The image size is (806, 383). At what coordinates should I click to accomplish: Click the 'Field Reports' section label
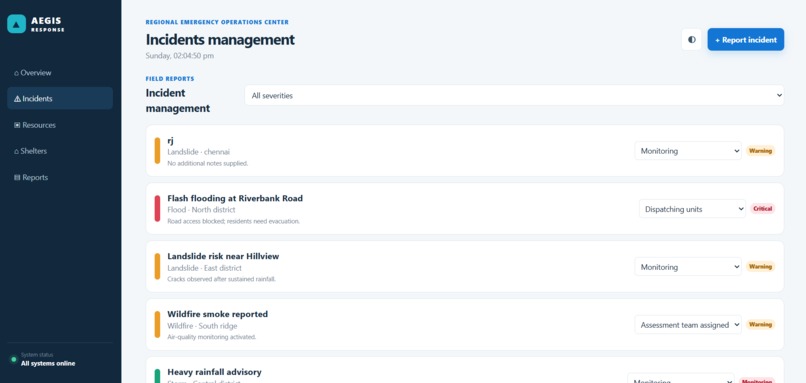click(x=170, y=79)
